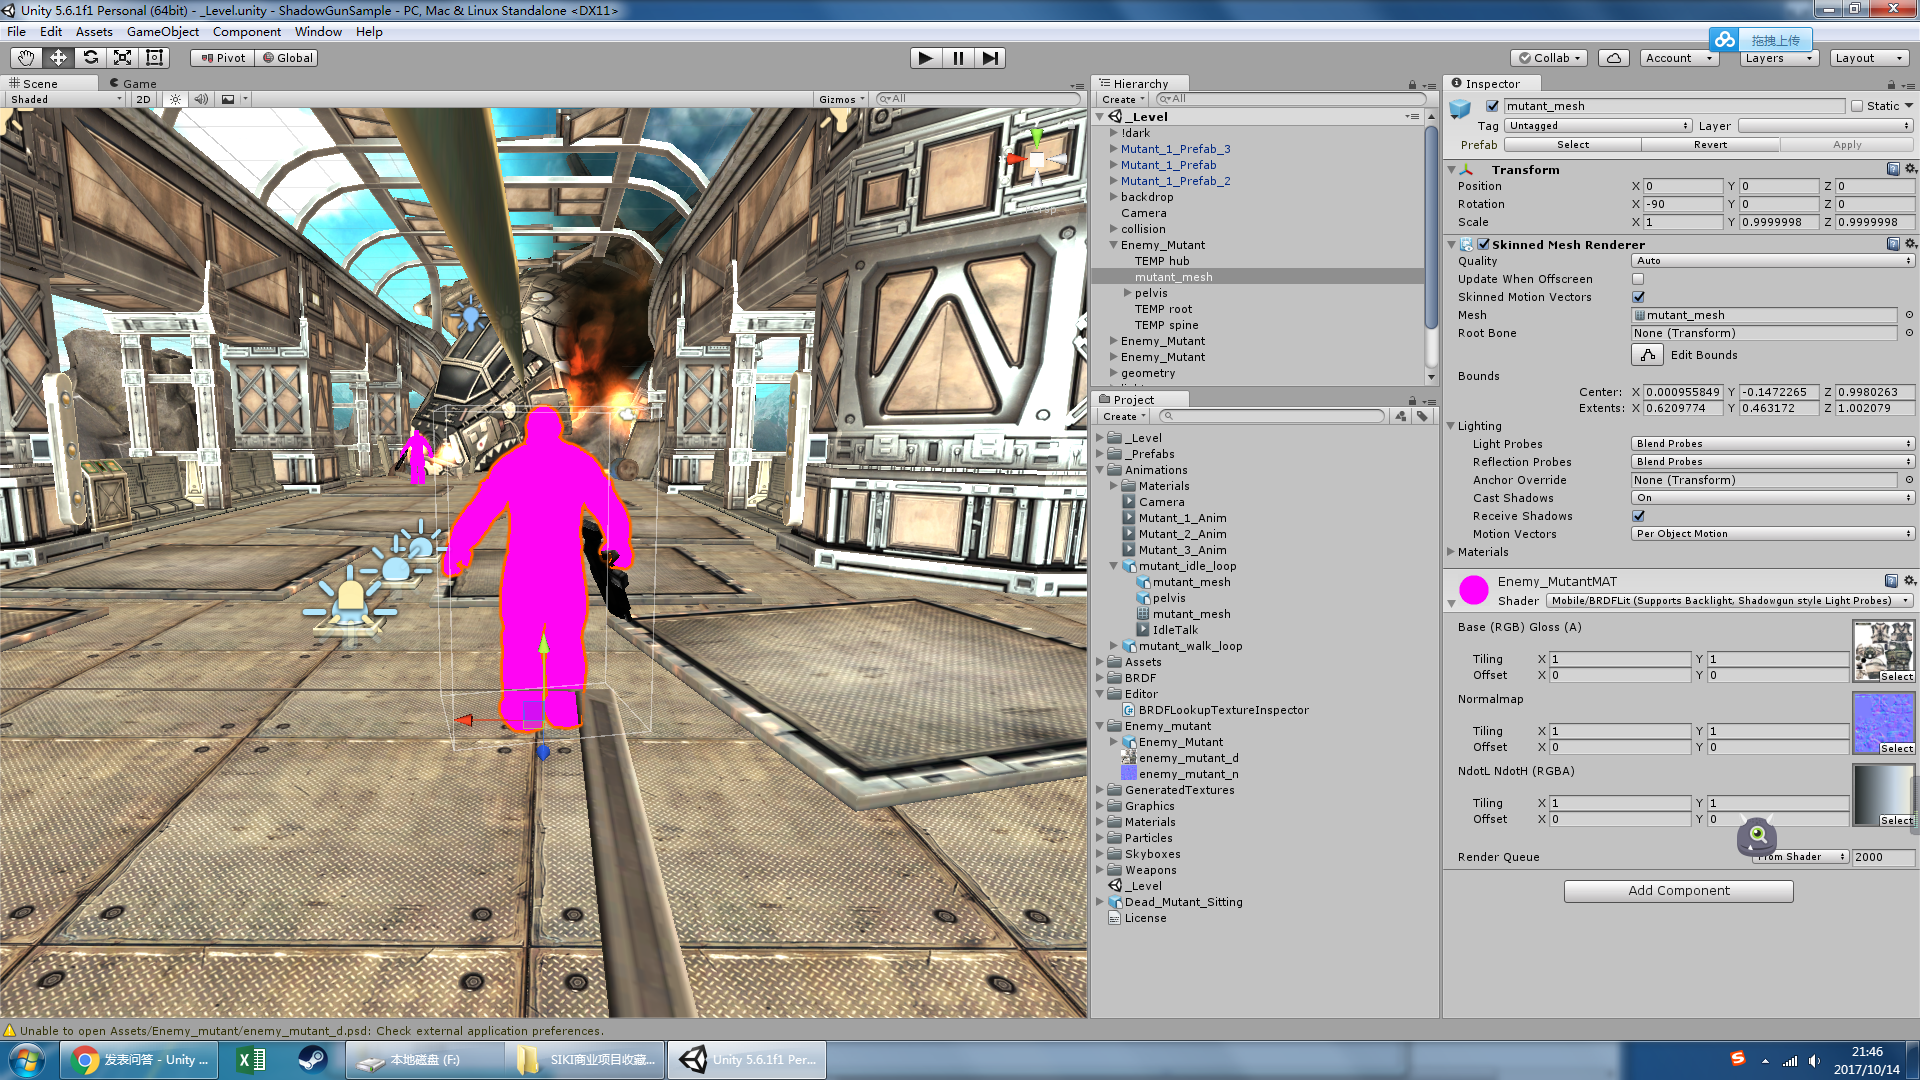The height and width of the screenshot is (1080, 1920).
Task: Lock the Inspector panel
Action: pyautogui.click(x=1891, y=85)
